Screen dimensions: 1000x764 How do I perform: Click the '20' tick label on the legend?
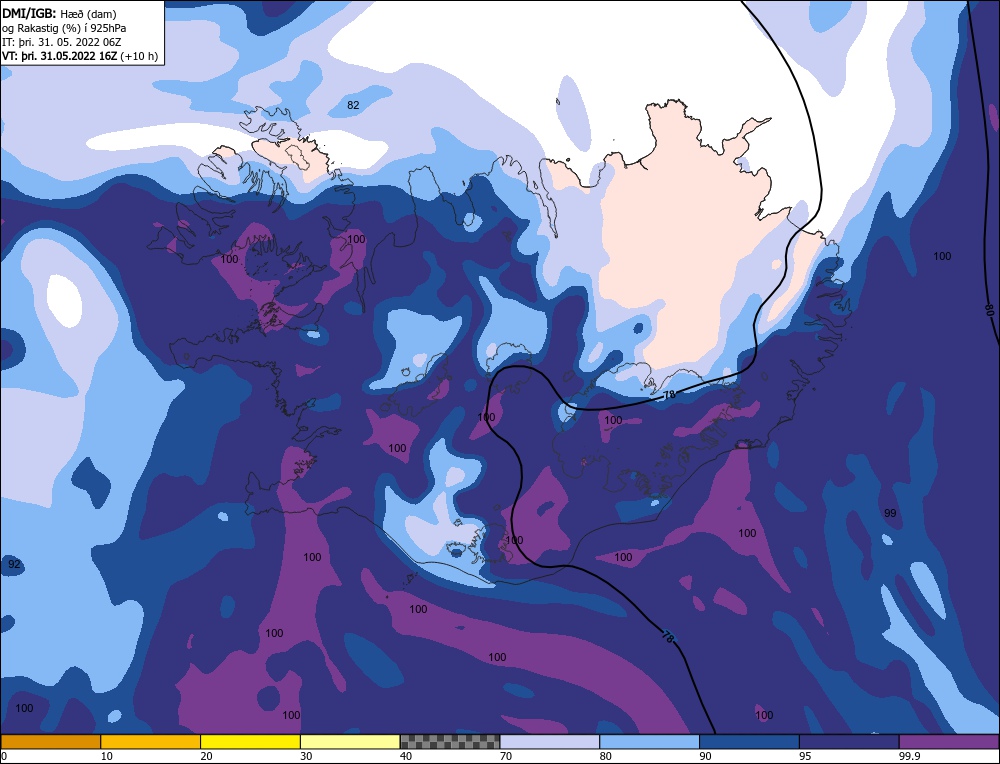(x=206, y=756)
